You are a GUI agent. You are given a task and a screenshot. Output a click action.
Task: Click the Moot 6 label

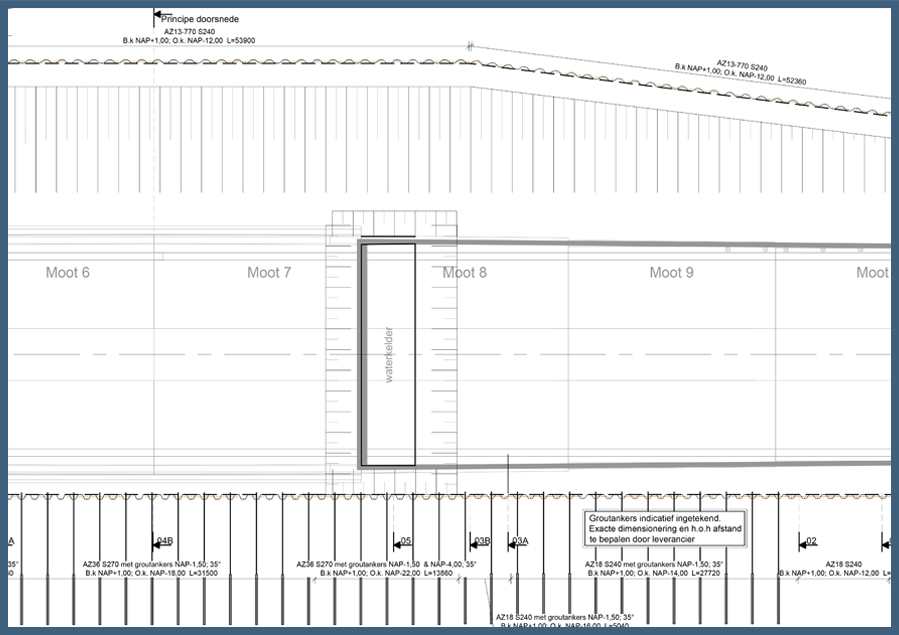pos(68,272)
